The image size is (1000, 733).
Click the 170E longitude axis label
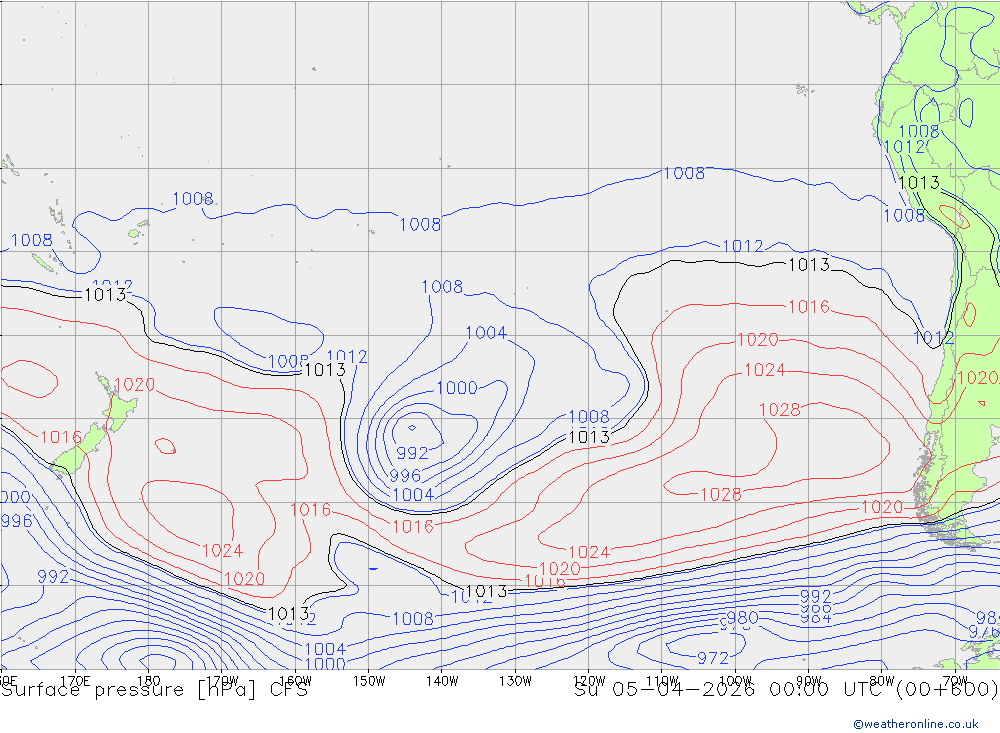pyautogui.click(x=76, y=681)
